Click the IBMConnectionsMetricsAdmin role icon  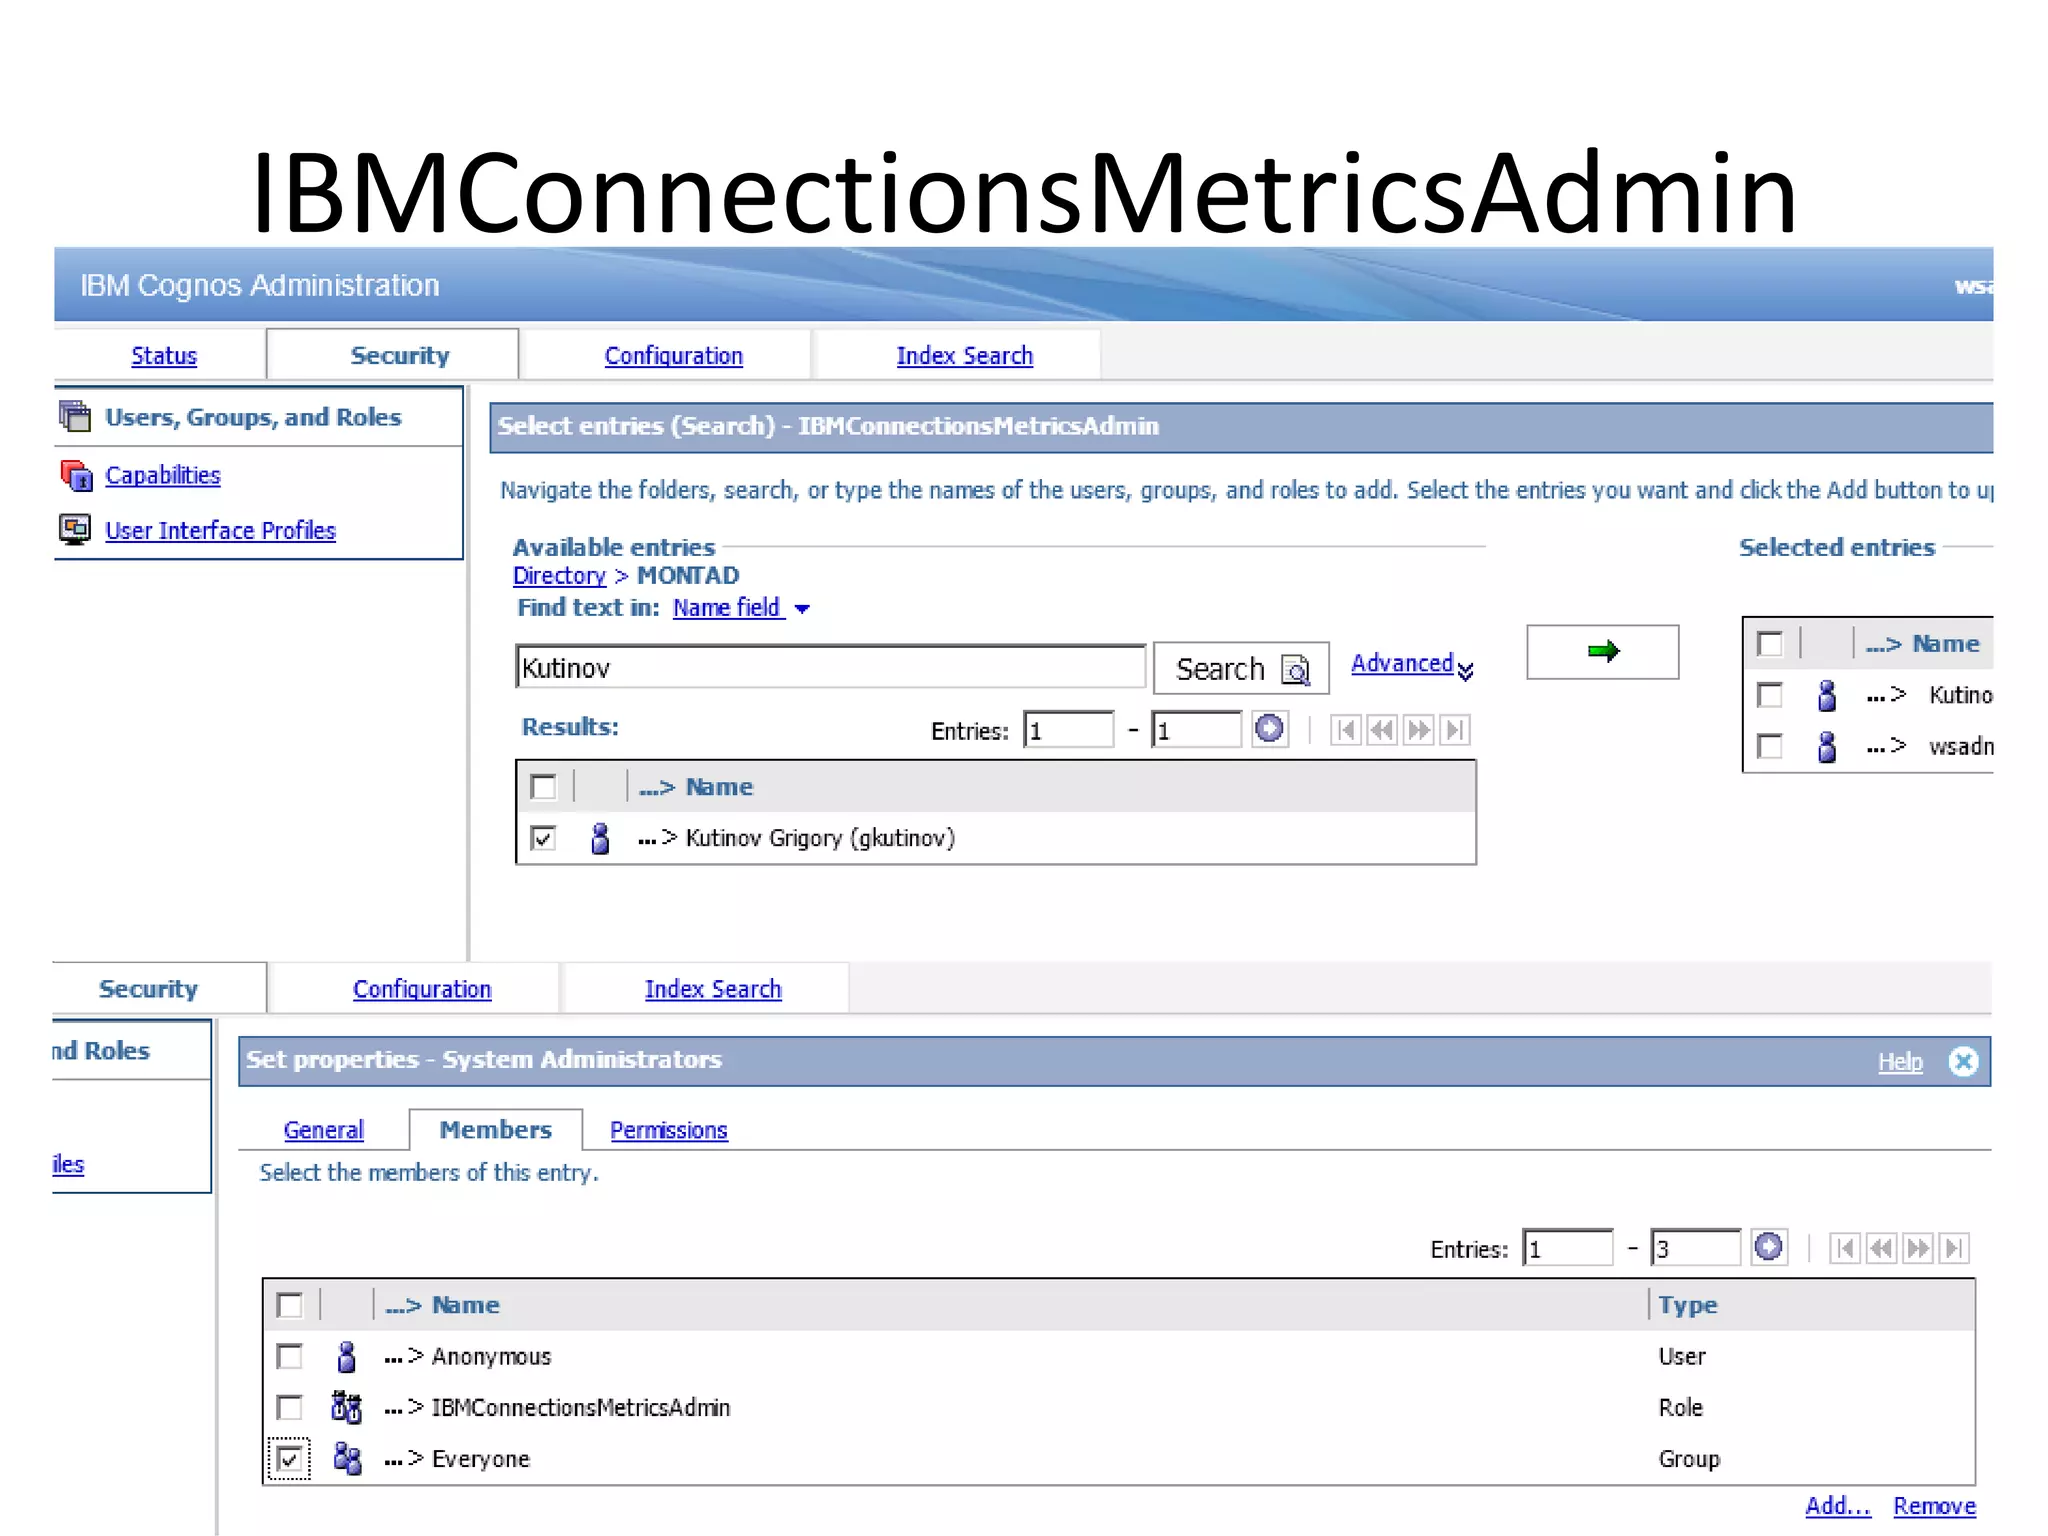pos(346,1408)
